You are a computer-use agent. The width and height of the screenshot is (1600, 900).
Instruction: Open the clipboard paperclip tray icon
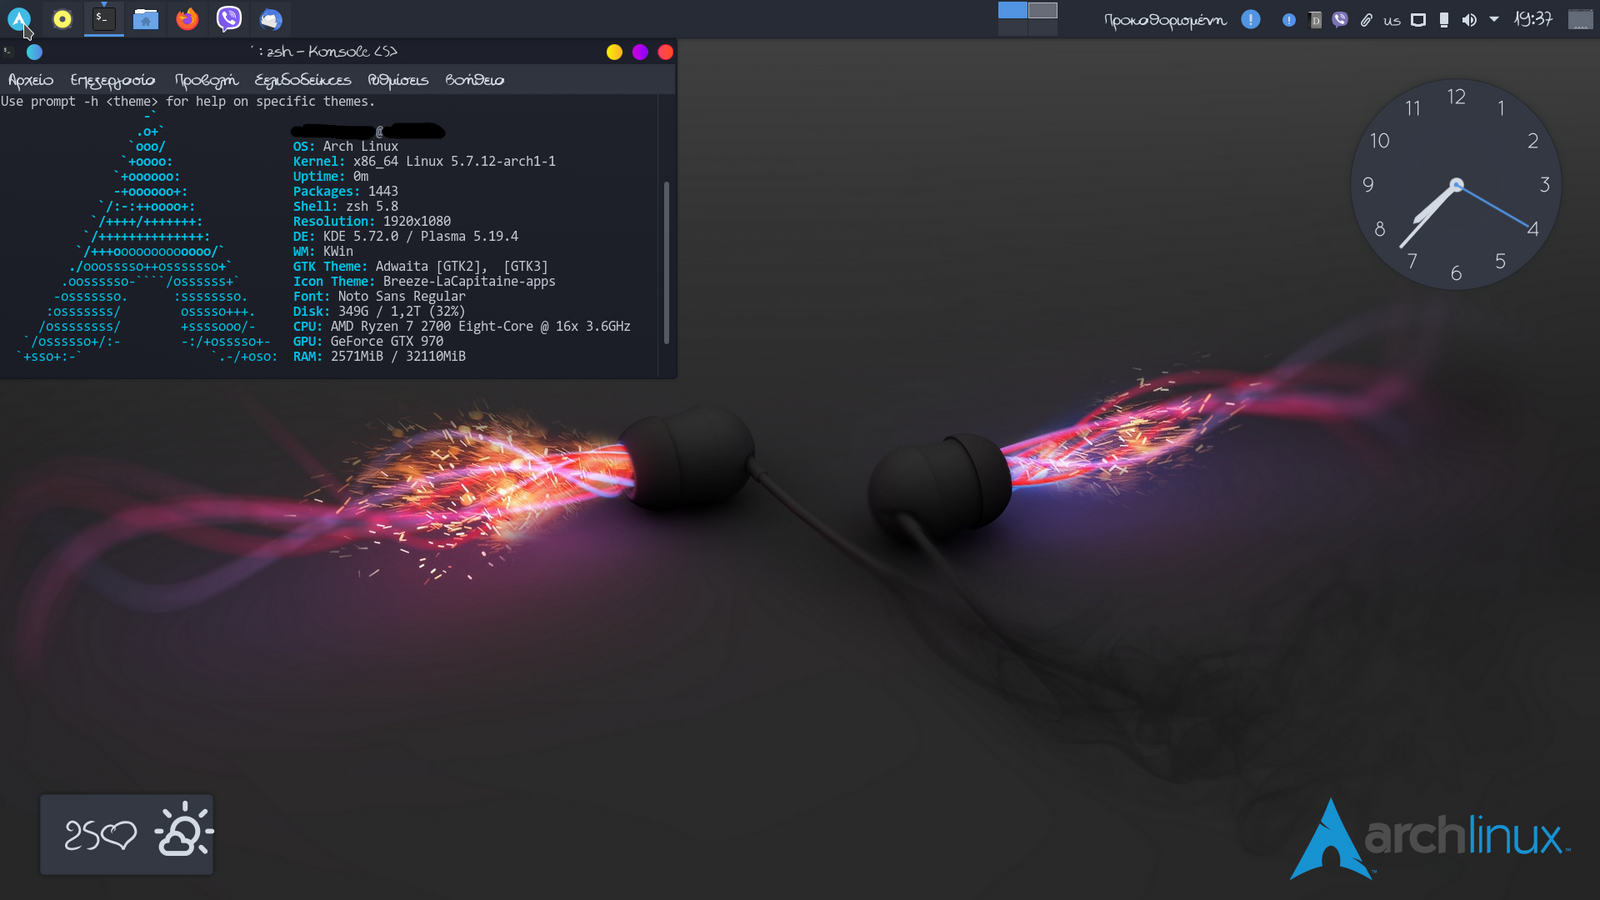1366,20
